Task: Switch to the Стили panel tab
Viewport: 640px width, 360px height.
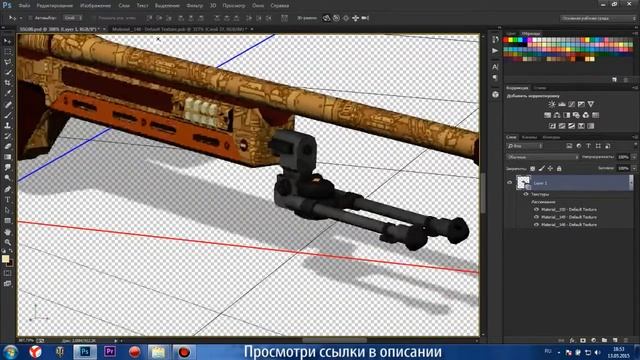Action: [540, 88]
